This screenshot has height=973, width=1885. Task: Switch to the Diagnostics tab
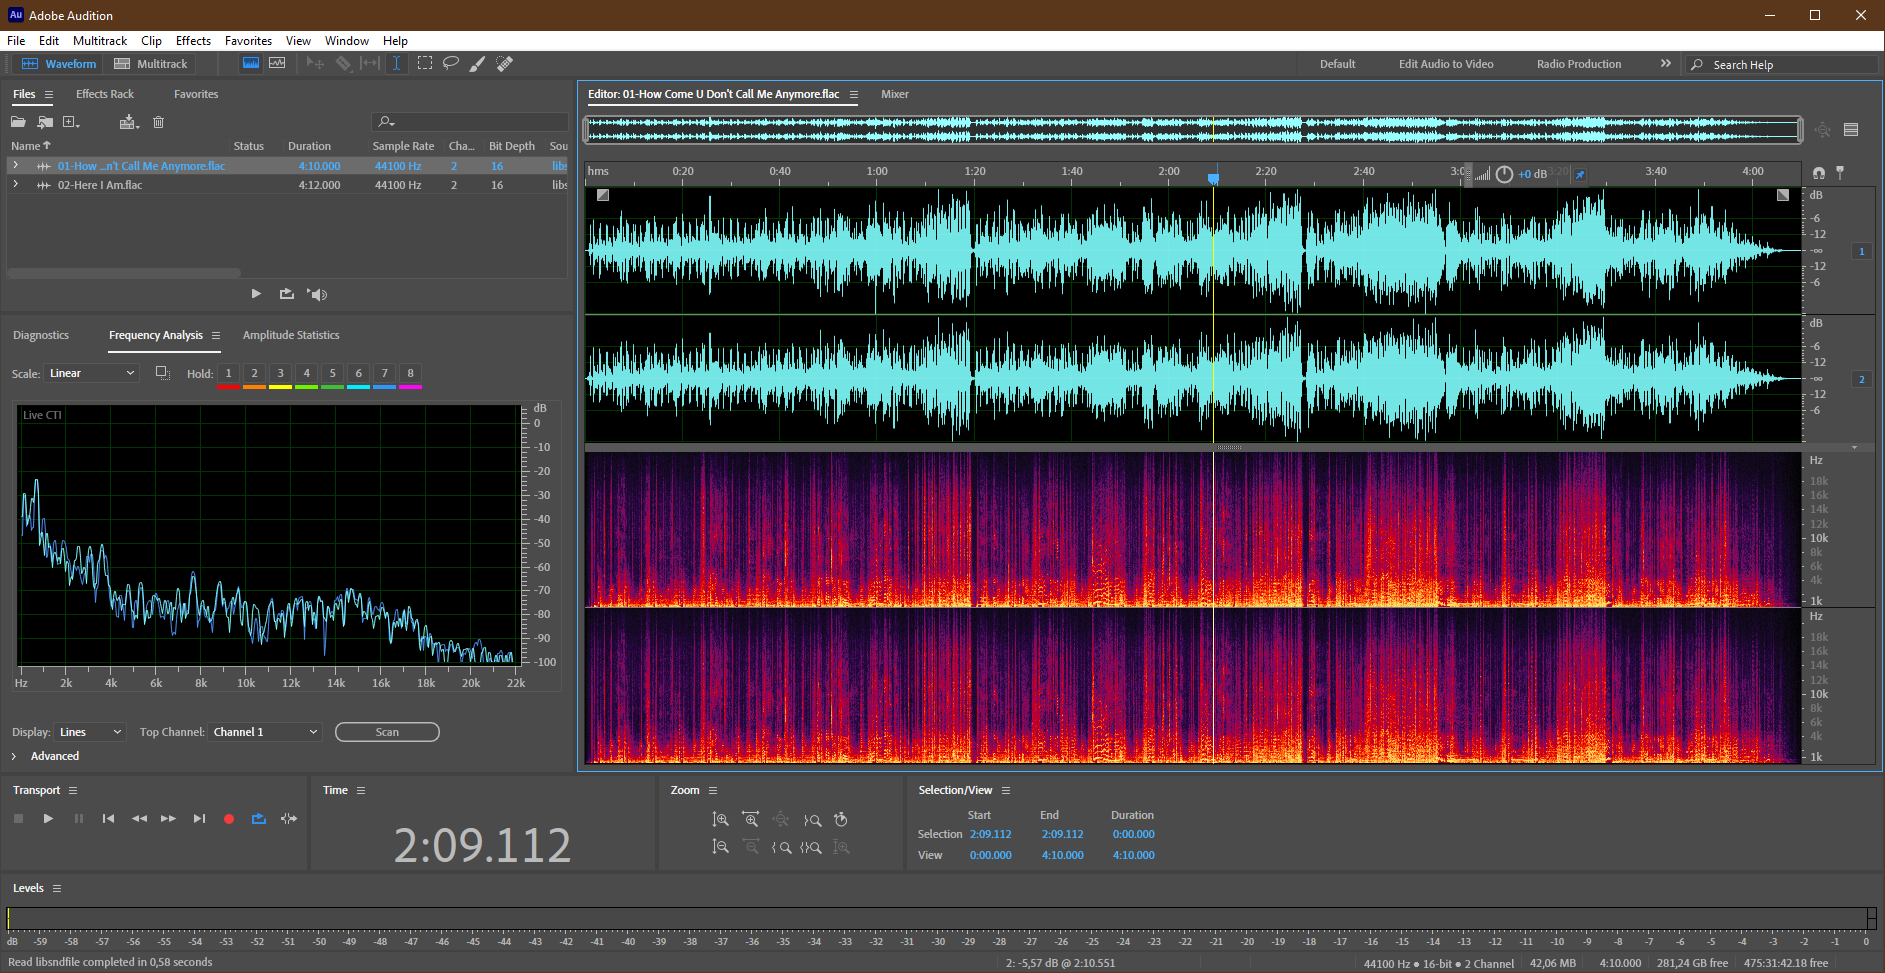(x=41, y=335)
